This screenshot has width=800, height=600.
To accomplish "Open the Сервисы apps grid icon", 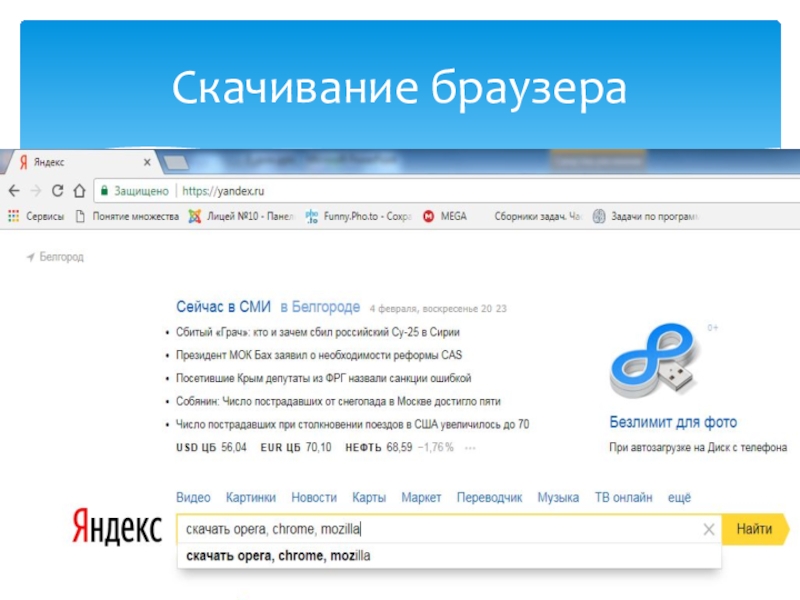I will coord(14,216).
